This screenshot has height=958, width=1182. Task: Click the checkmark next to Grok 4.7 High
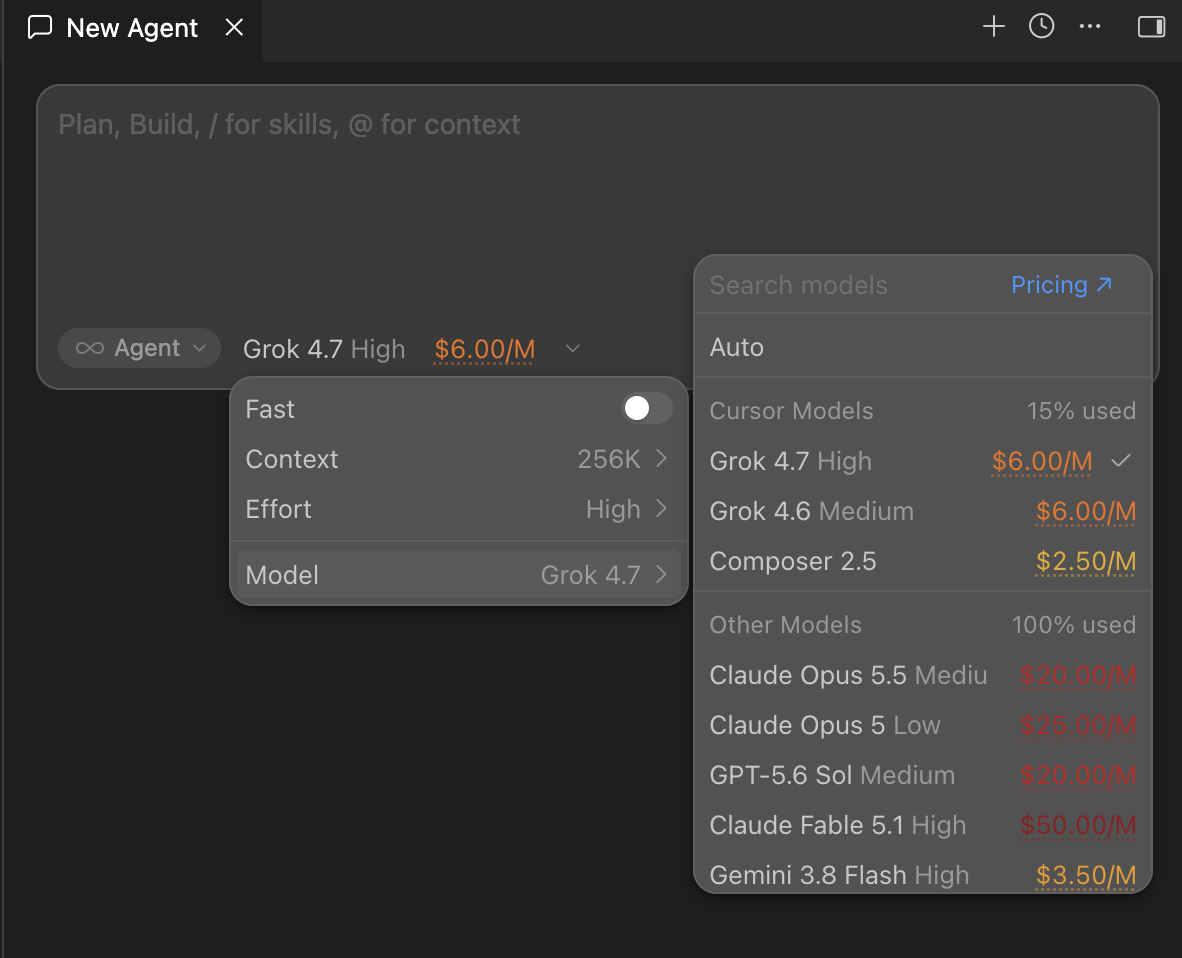pos(1121,461)
